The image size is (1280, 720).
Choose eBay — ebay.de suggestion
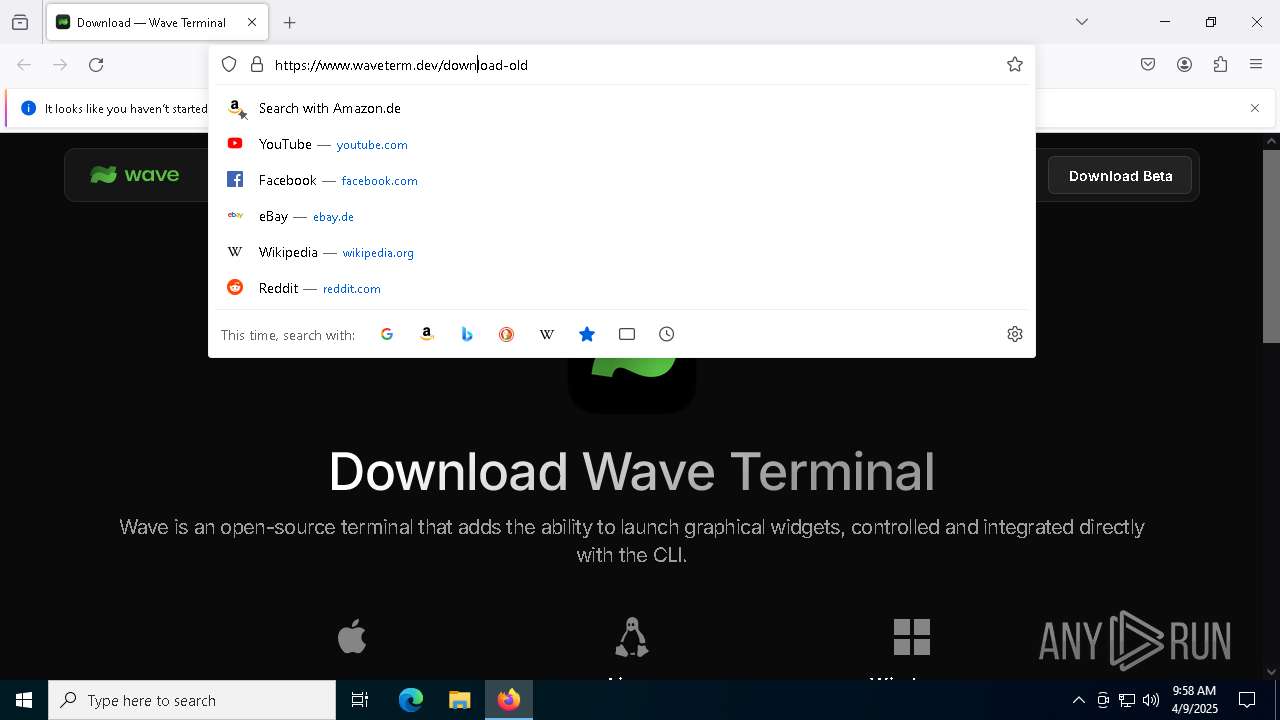[x=622, y=216]
